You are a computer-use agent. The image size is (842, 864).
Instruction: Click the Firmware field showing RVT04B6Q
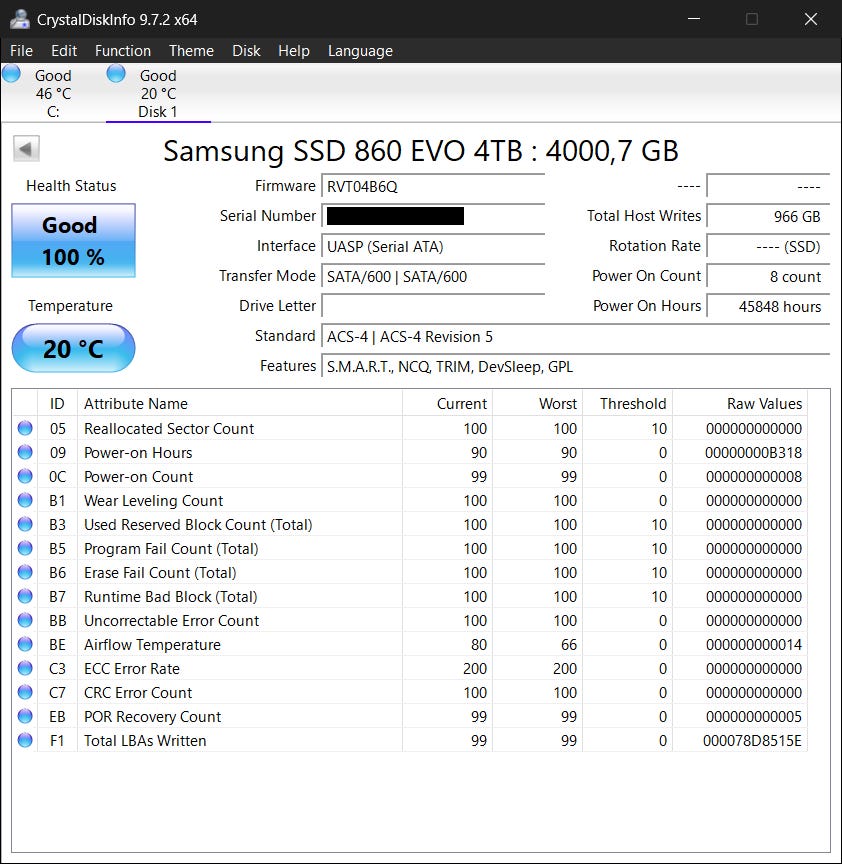click(x=433, y=186)
